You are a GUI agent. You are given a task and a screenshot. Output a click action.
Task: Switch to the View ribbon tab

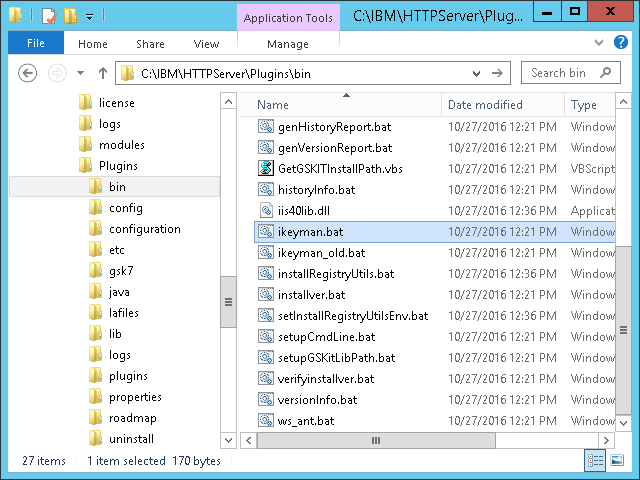(206, 44)
